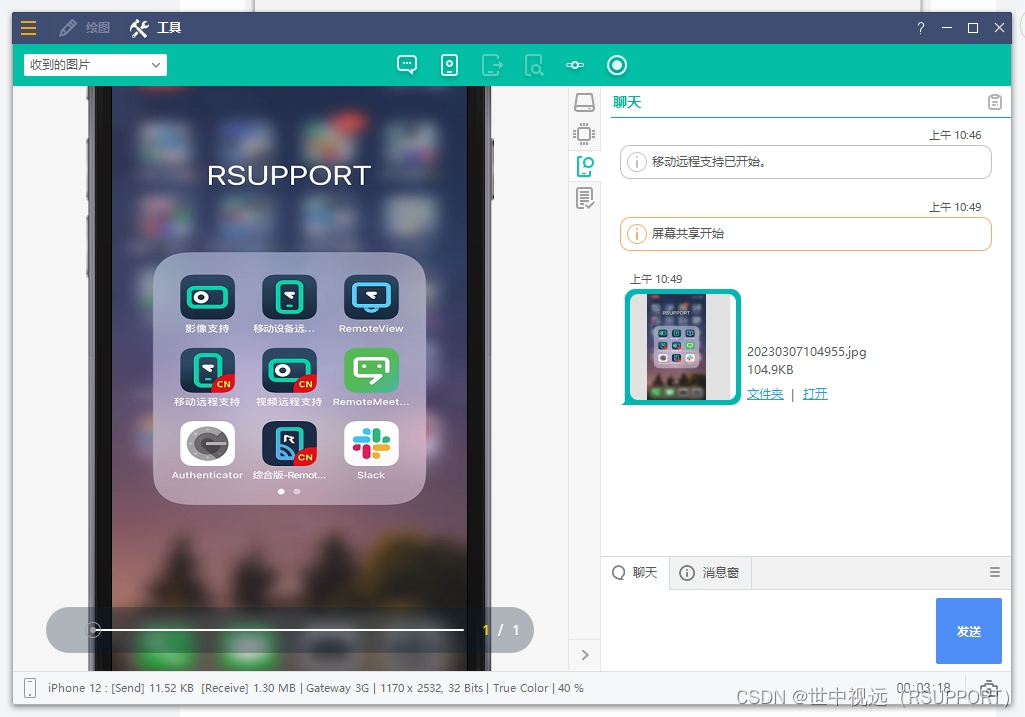Click the iPhone 12 status bar label
The image size is (1025, 717).
tap(75, 688)
